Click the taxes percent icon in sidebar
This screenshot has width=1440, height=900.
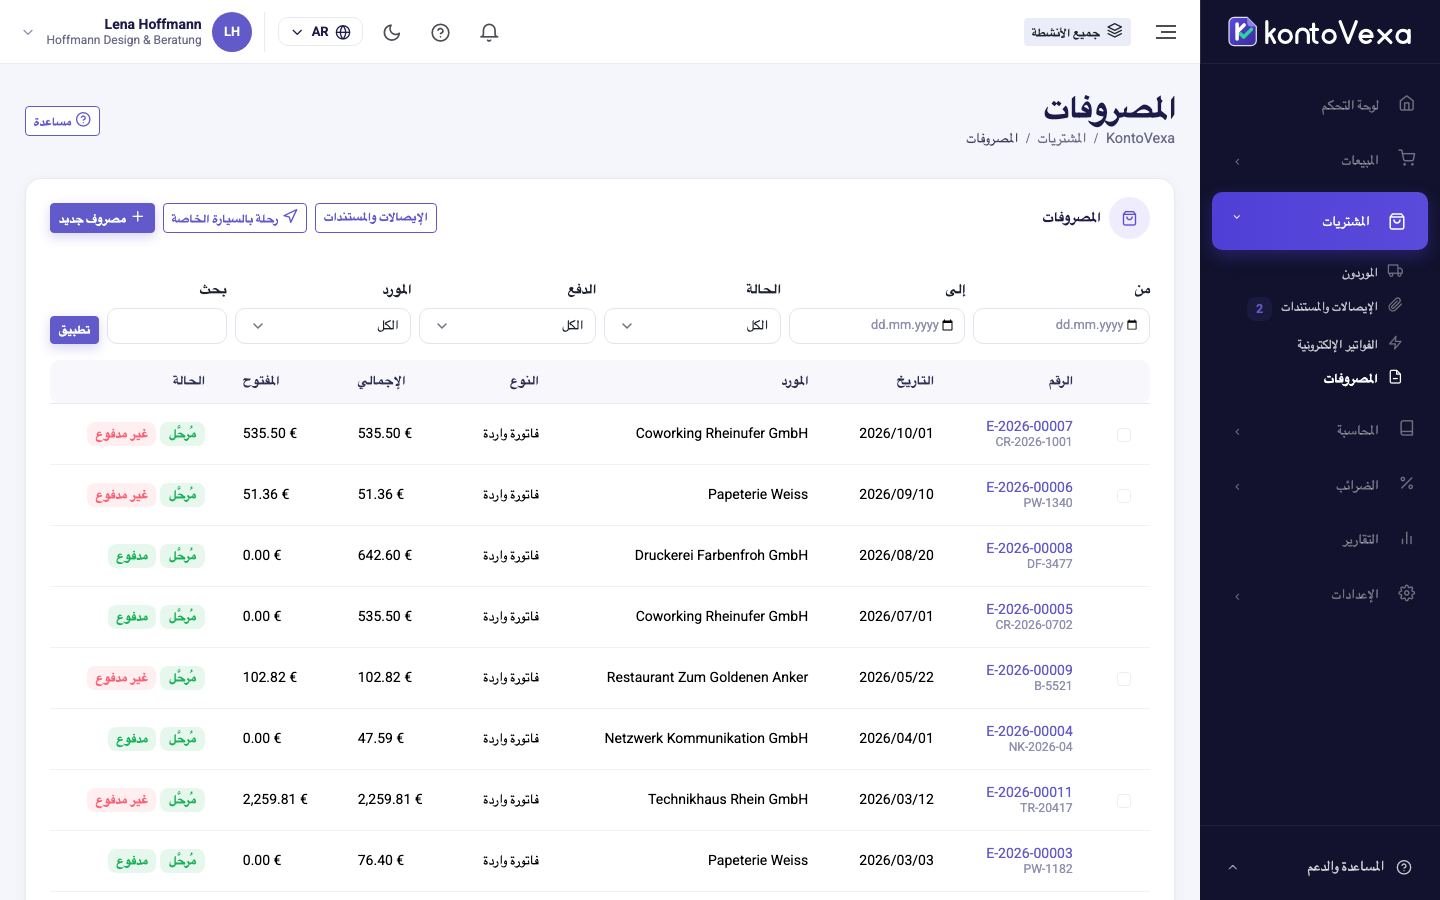[x=1406, y=484]
